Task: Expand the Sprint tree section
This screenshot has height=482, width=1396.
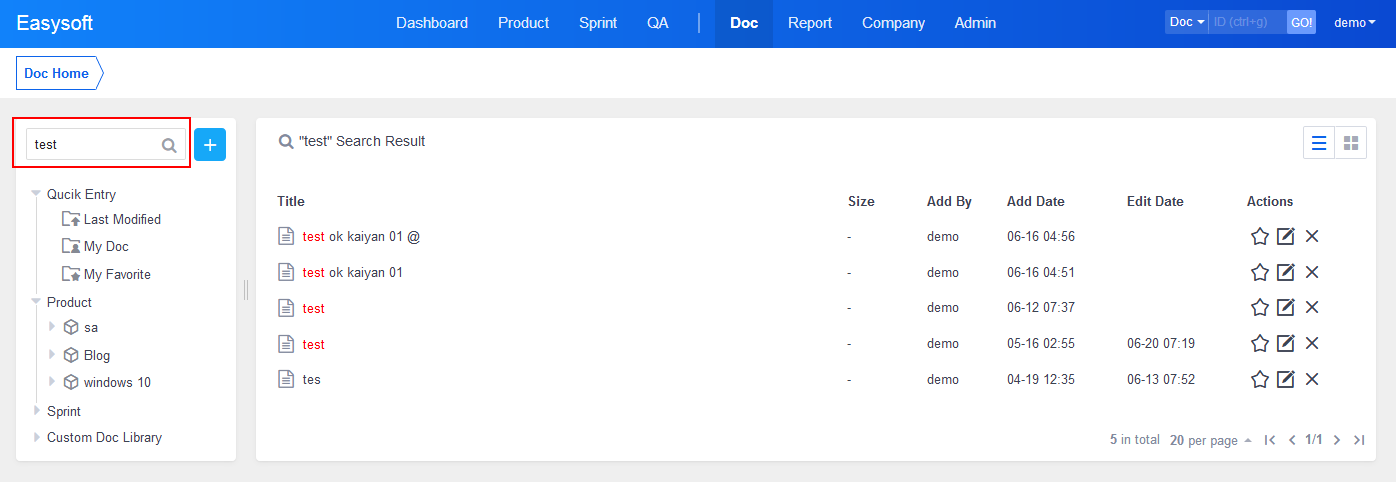Action: point(37,411)
